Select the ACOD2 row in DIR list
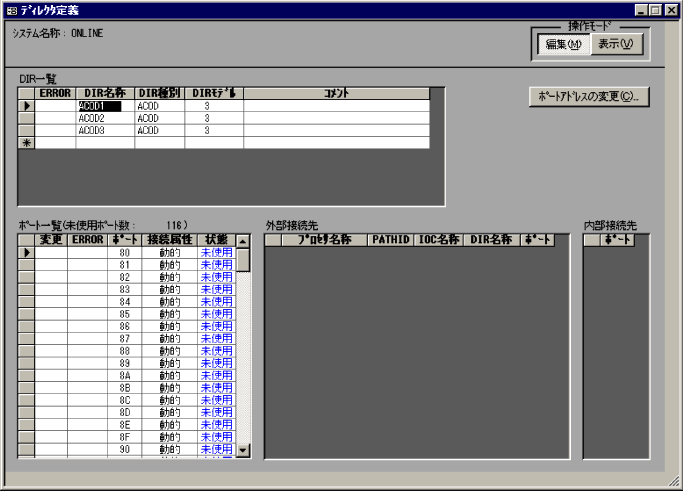 coord(100,117)
